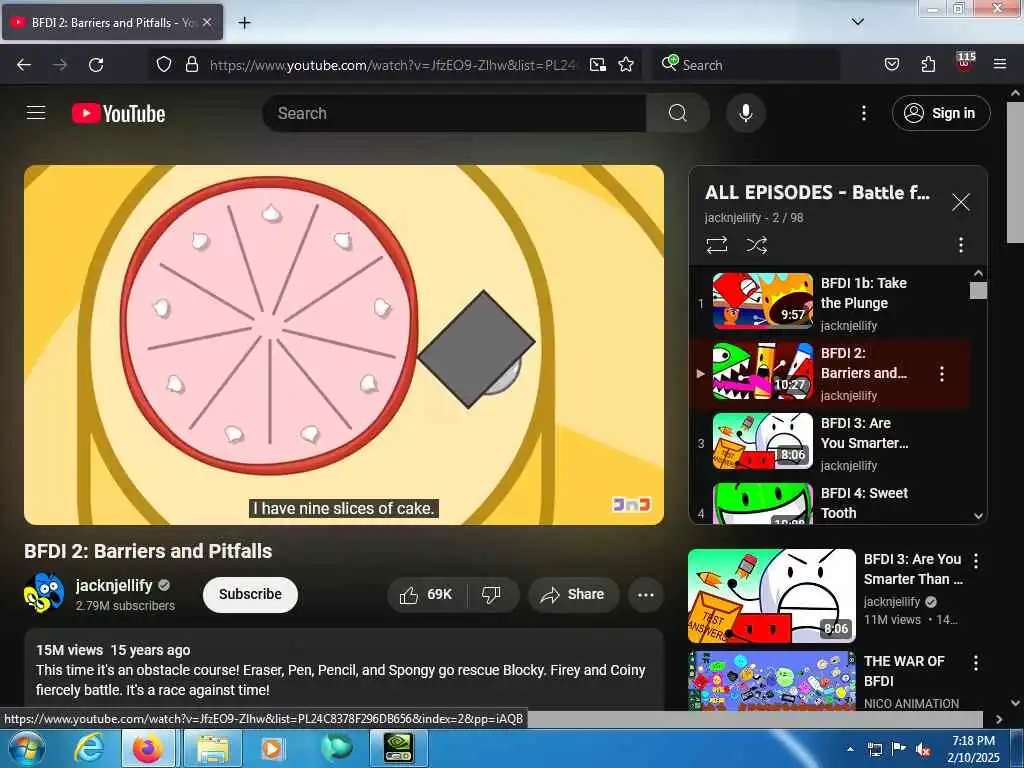This screenshot has width=1024, height=768.
Task: Open recommended BFDI 3 video thumbnail
Action: [x=771, y=596]
